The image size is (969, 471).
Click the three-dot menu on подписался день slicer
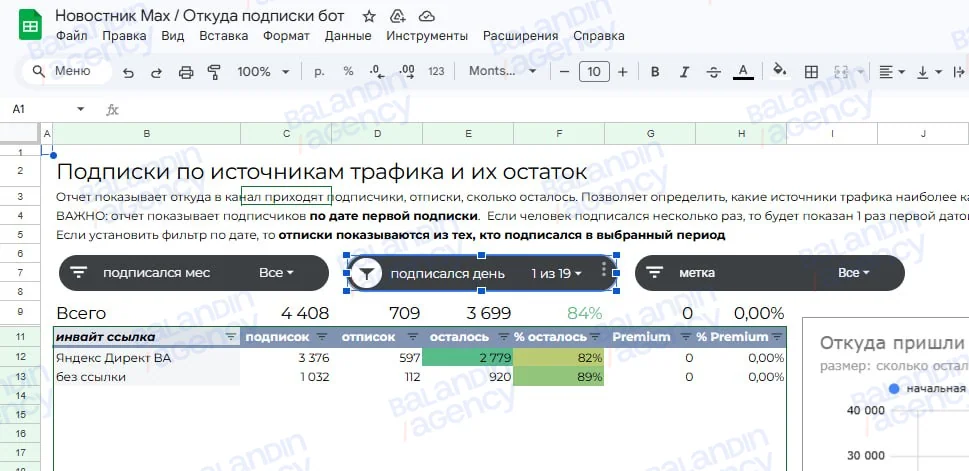point(604,269)
